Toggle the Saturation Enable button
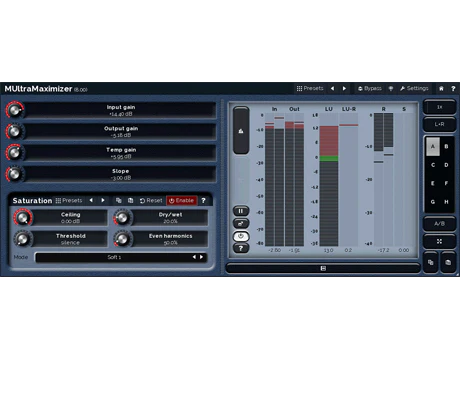Screen dimensions: 460x416 182,200
